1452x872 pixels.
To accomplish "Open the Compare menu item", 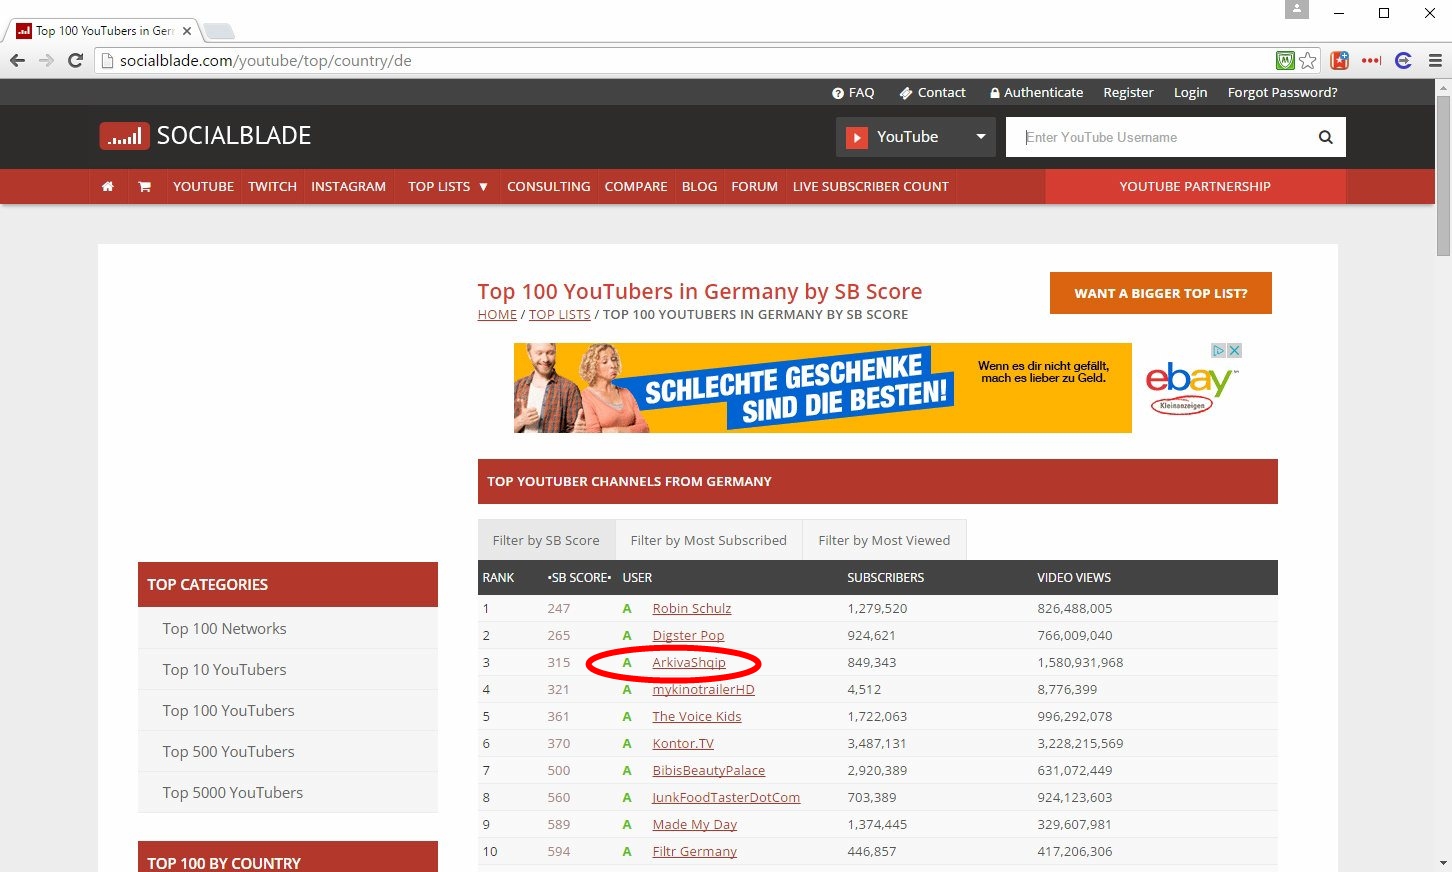I will pos(635,187).
